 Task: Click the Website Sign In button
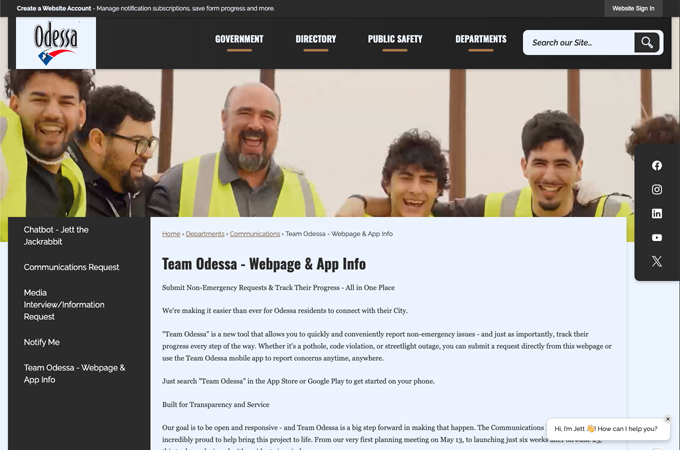point(633,8)
